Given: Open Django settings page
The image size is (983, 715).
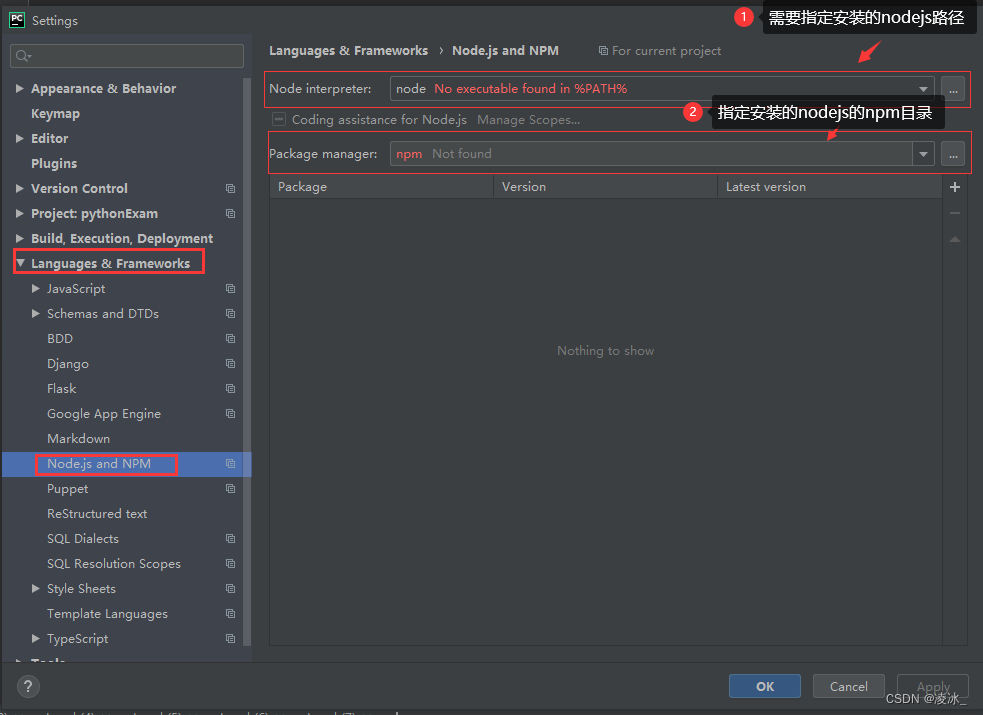Looking at the screenshot, I should (x=68, y=363).
